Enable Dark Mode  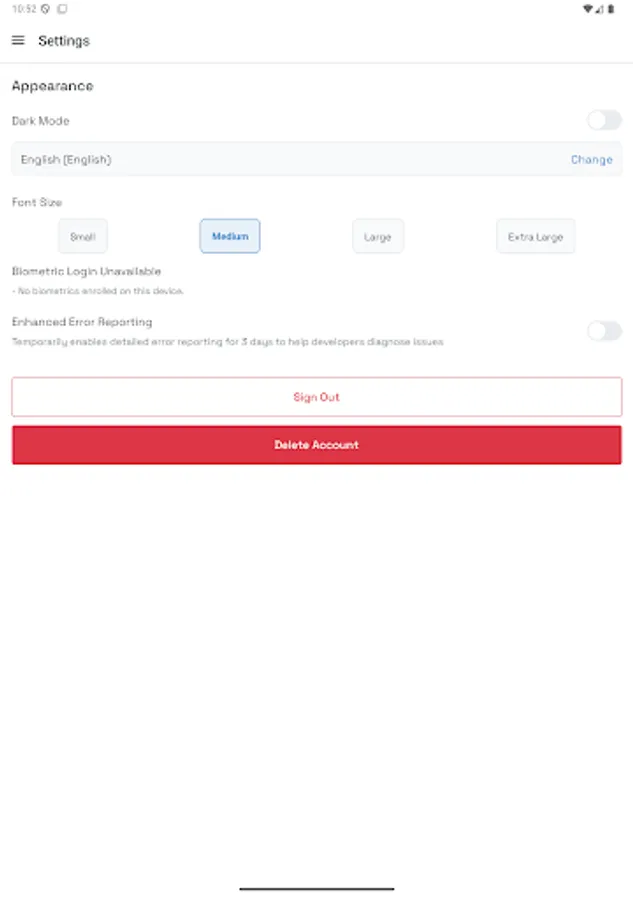[x=604, y=120]
